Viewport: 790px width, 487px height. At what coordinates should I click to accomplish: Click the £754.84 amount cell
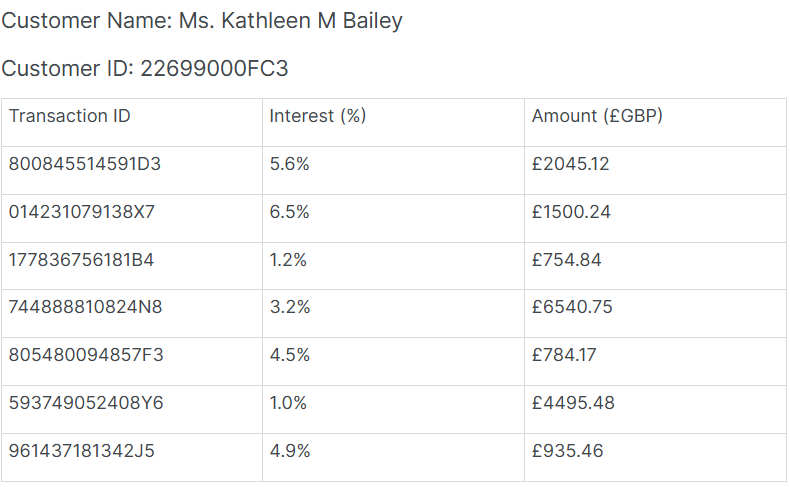pyautogui.click(x=567, y=260)
